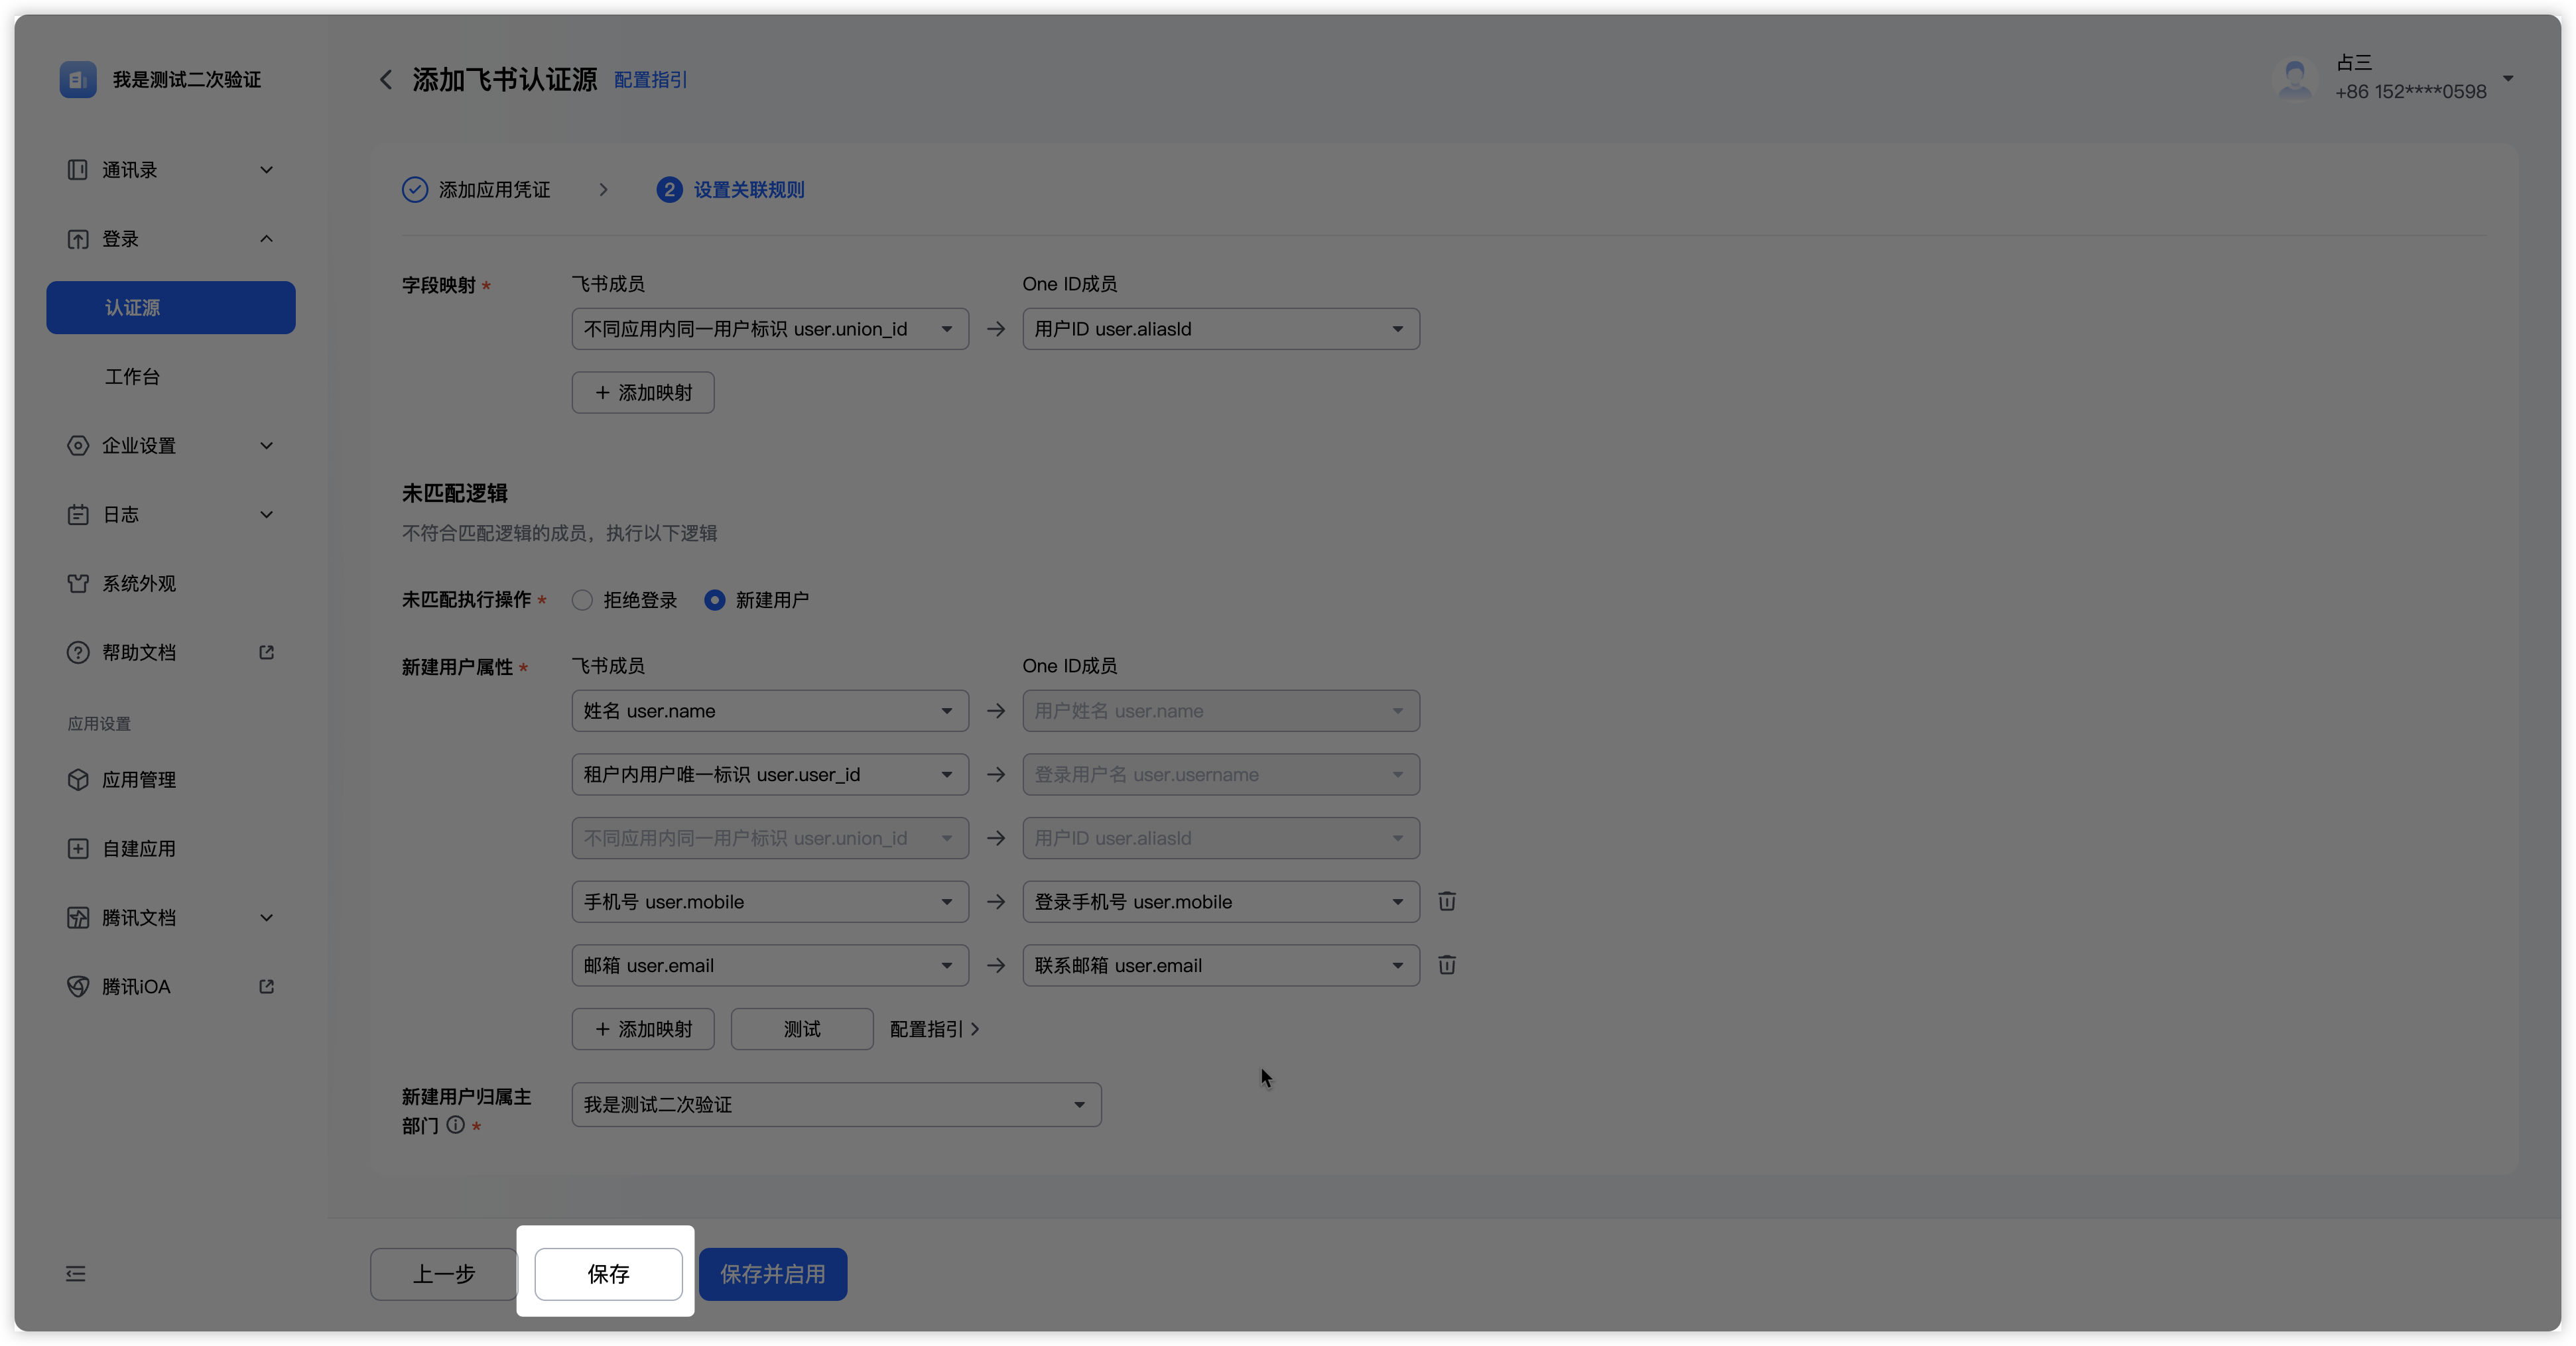Screen dimensions: 2576x1346
Task: Delete the 邮箱 user.email mapping row
Action: 1446,966
